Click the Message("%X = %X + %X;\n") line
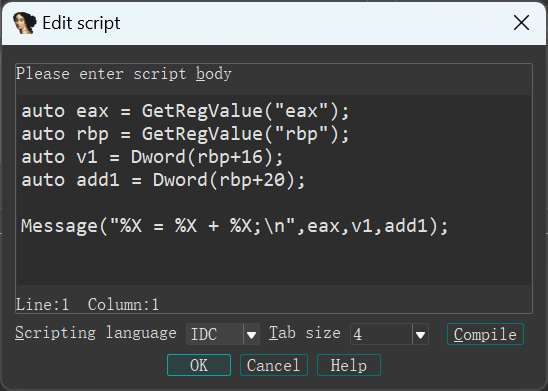This screenshot has width=548, height=391. [x=235, y=226]
